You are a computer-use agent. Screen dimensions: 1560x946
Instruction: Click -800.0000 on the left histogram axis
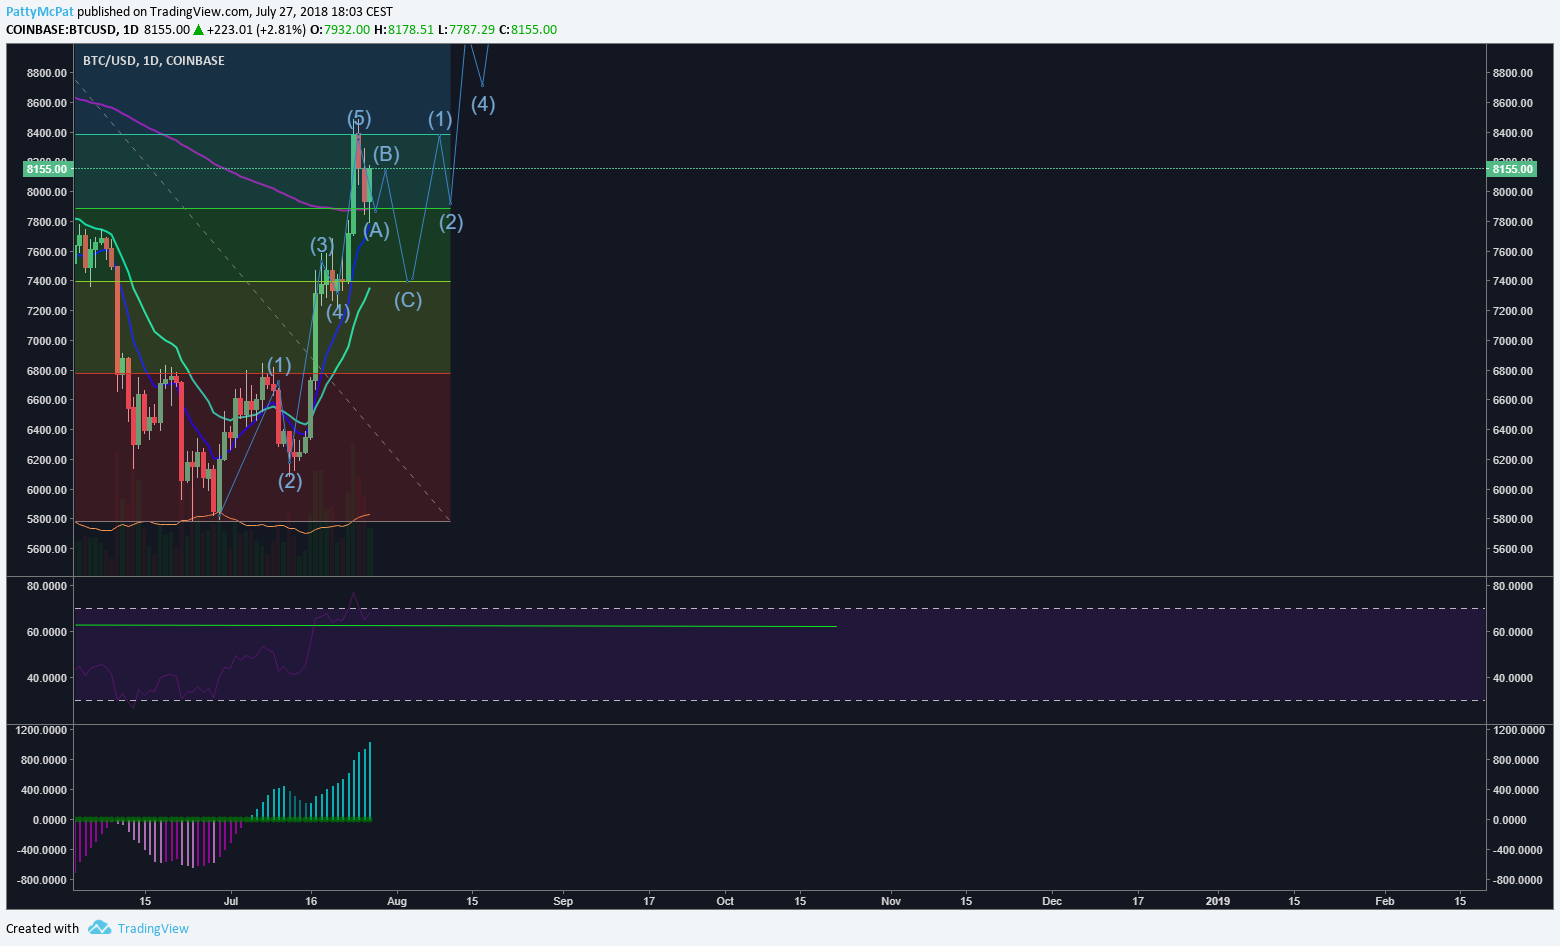point(42,880)
